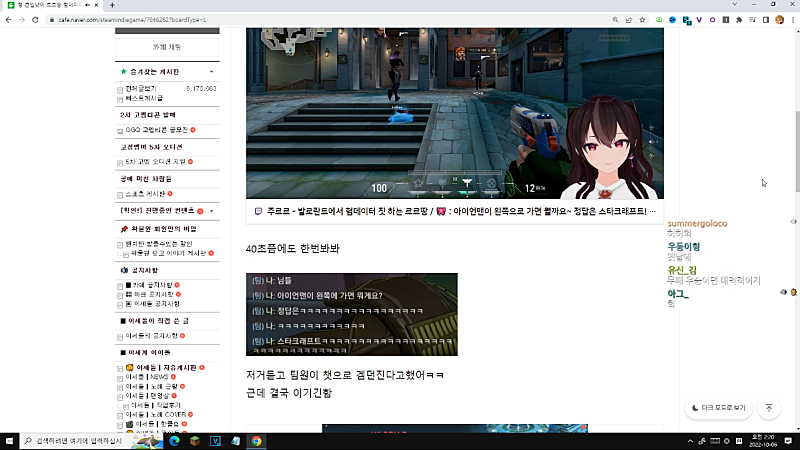Click the dark square extension icon
800x450 pixels.
click(726, 20)
